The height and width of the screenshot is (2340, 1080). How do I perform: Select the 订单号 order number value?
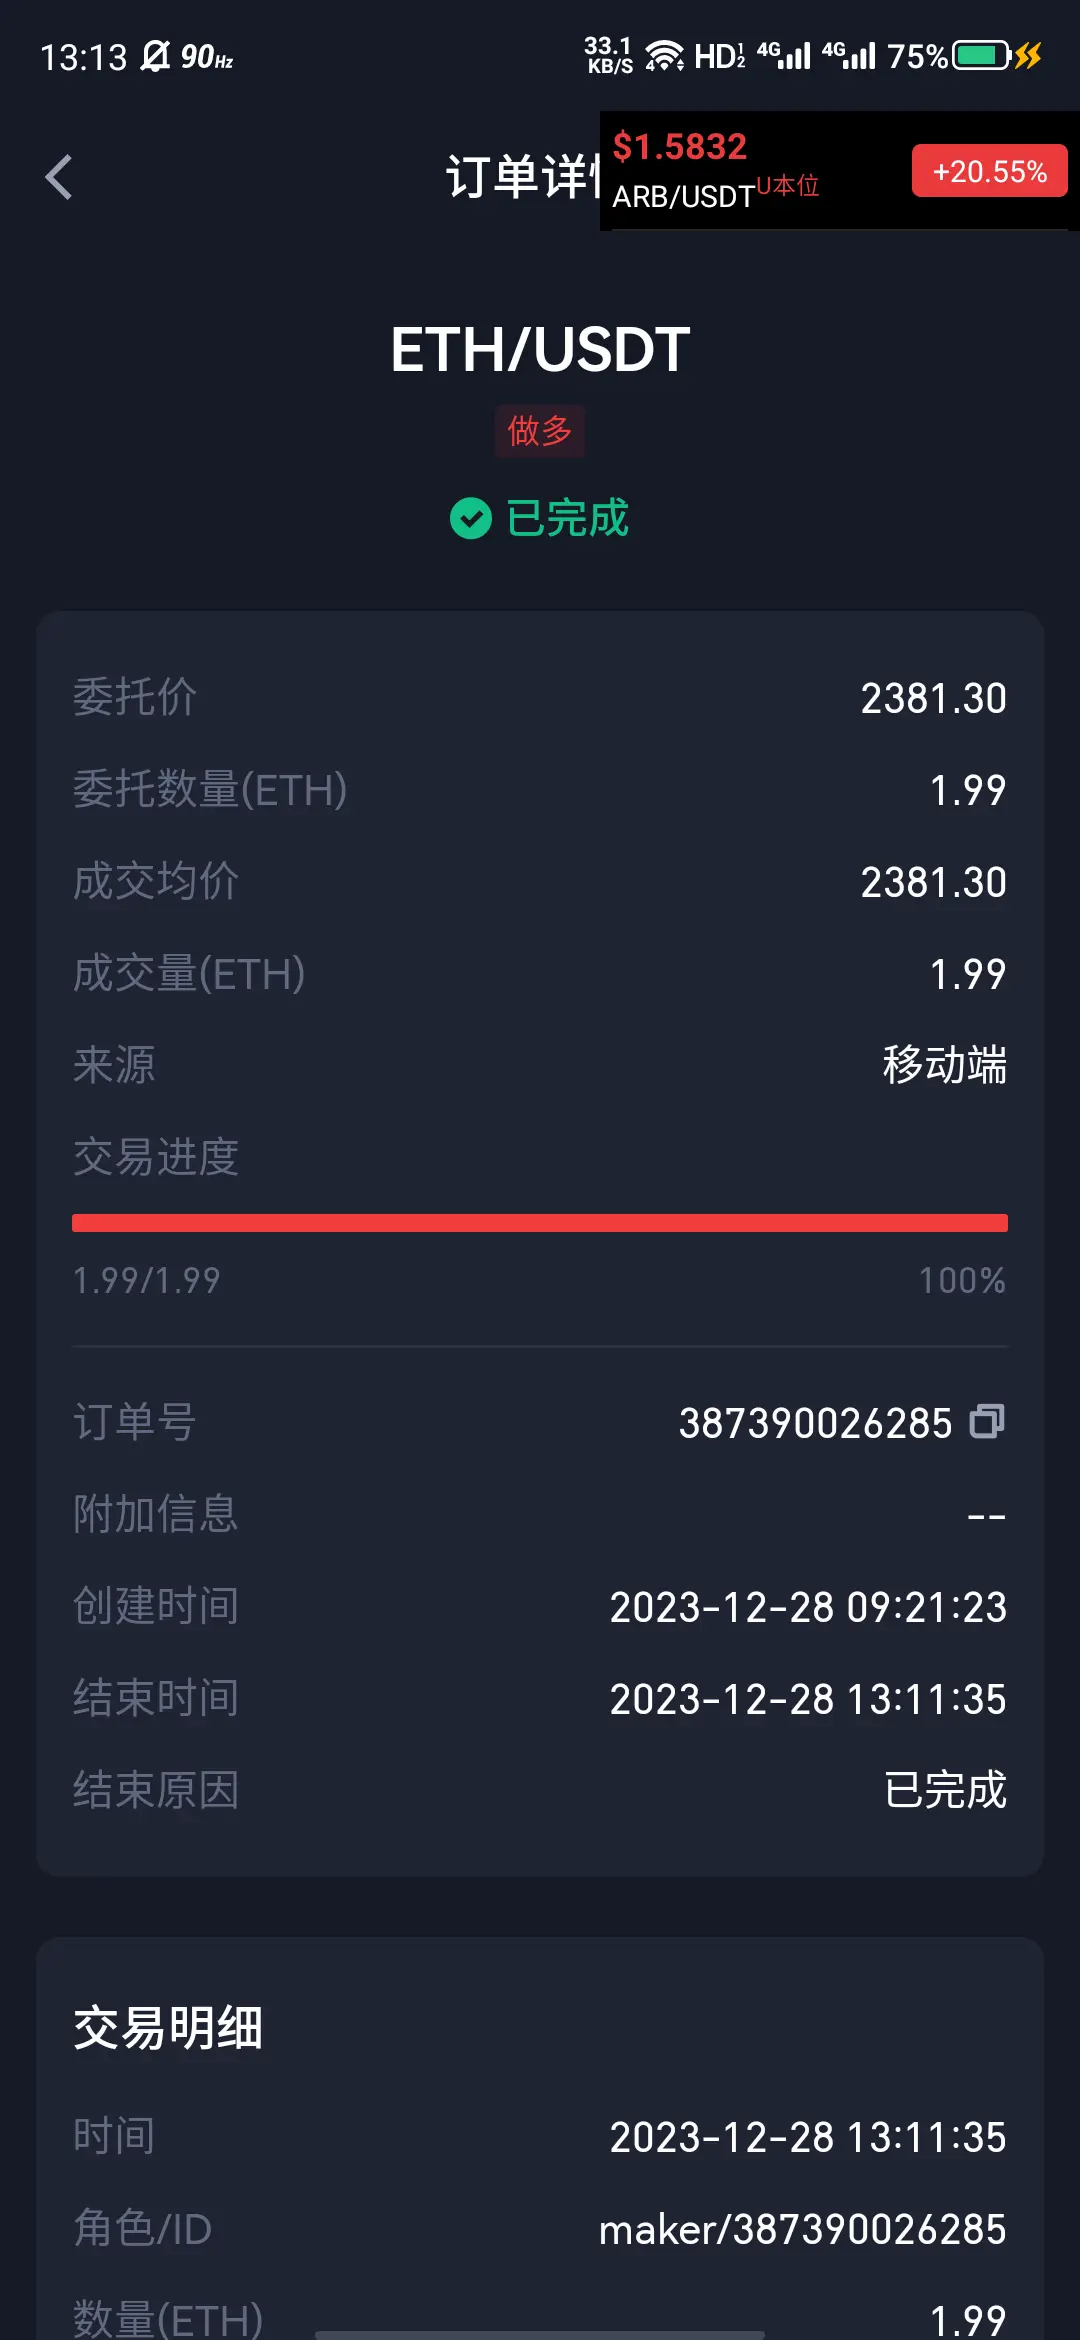[815, 1423]
